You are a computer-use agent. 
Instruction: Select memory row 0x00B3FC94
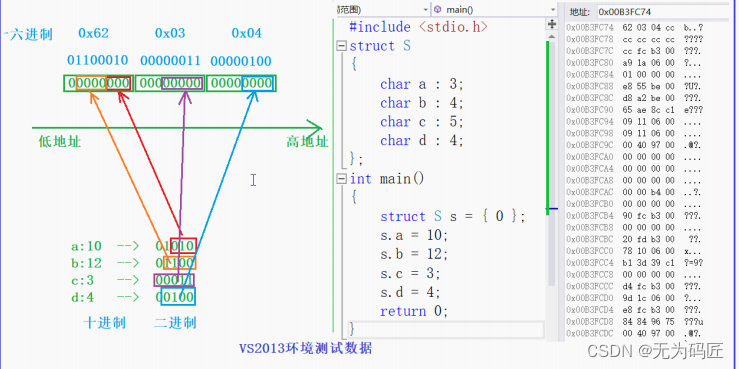pos(635,122)
